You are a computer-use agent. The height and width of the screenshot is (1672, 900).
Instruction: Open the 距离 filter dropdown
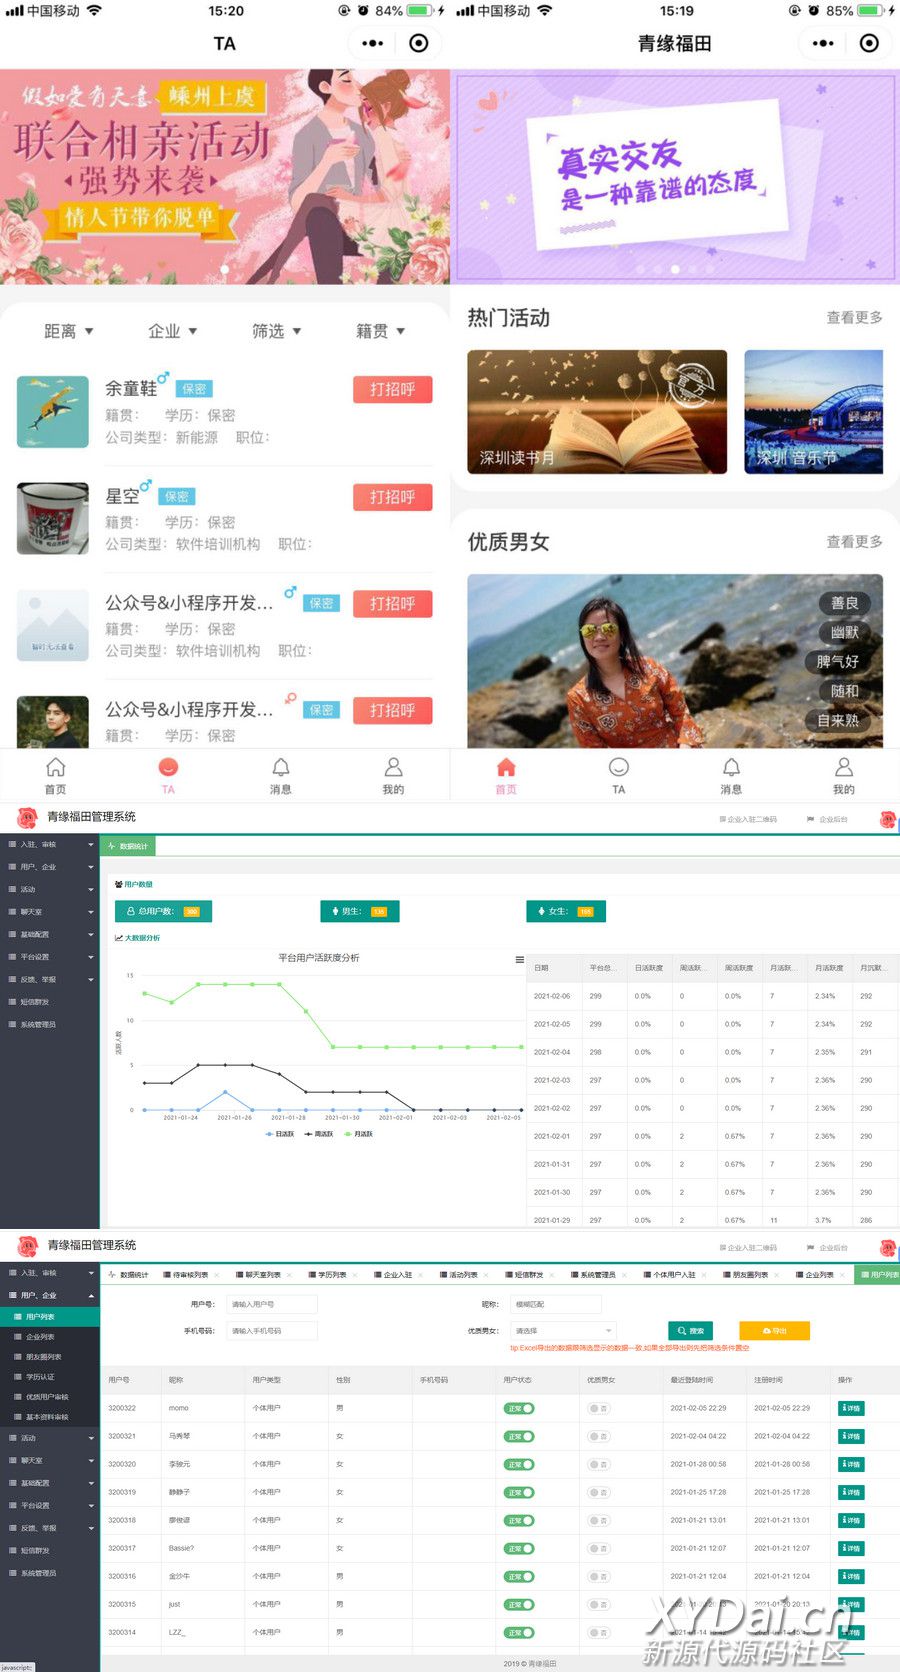click(x=68, y=331)
